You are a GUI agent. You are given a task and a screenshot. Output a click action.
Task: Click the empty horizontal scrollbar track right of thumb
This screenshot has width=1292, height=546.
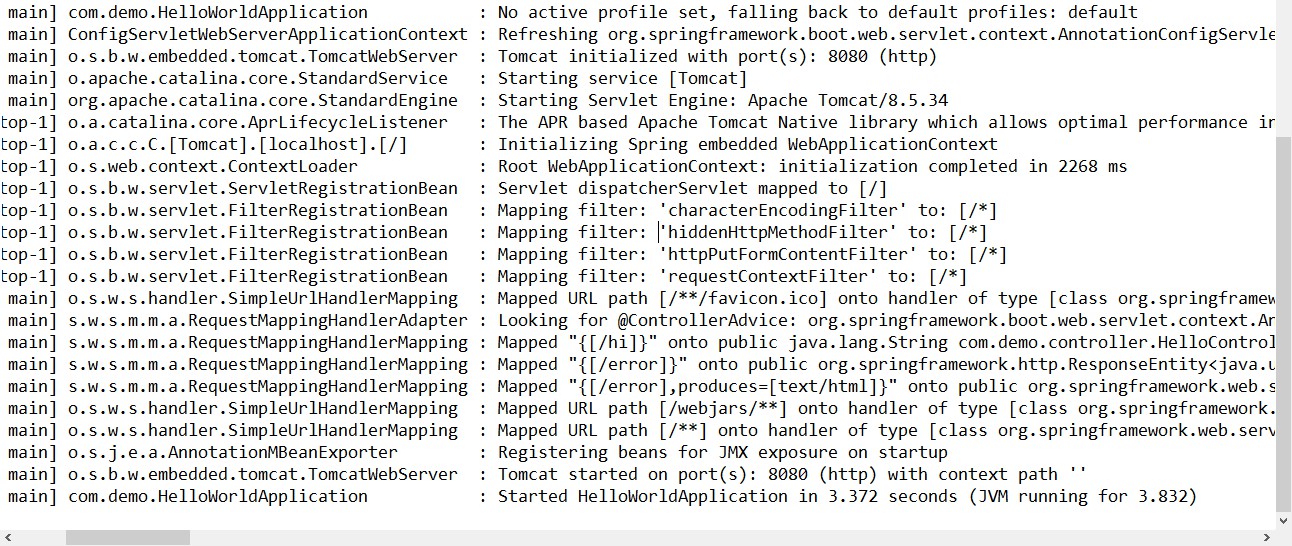tap(724, 537)
